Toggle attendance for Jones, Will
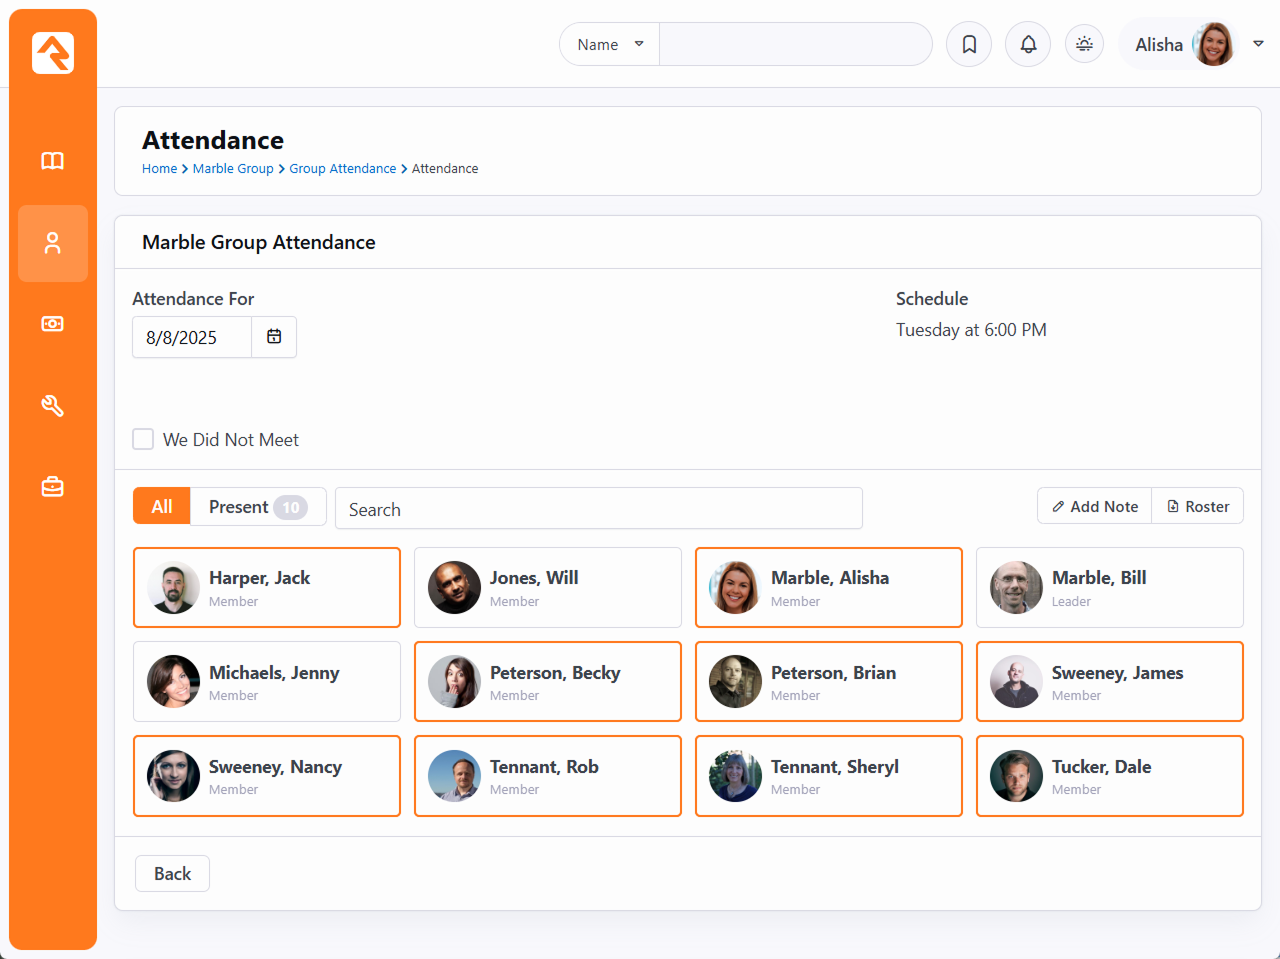Image resolution: width=1280 pixels, height=959 pixels. [547, 588]
